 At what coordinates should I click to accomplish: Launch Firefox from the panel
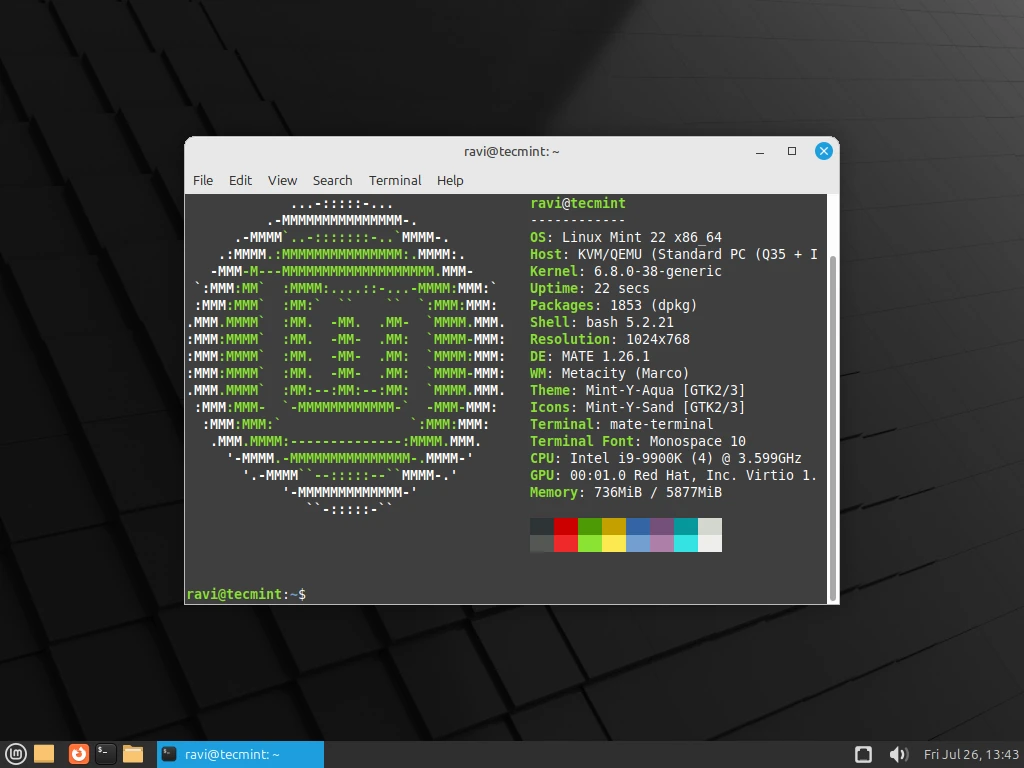click(78, 754)
